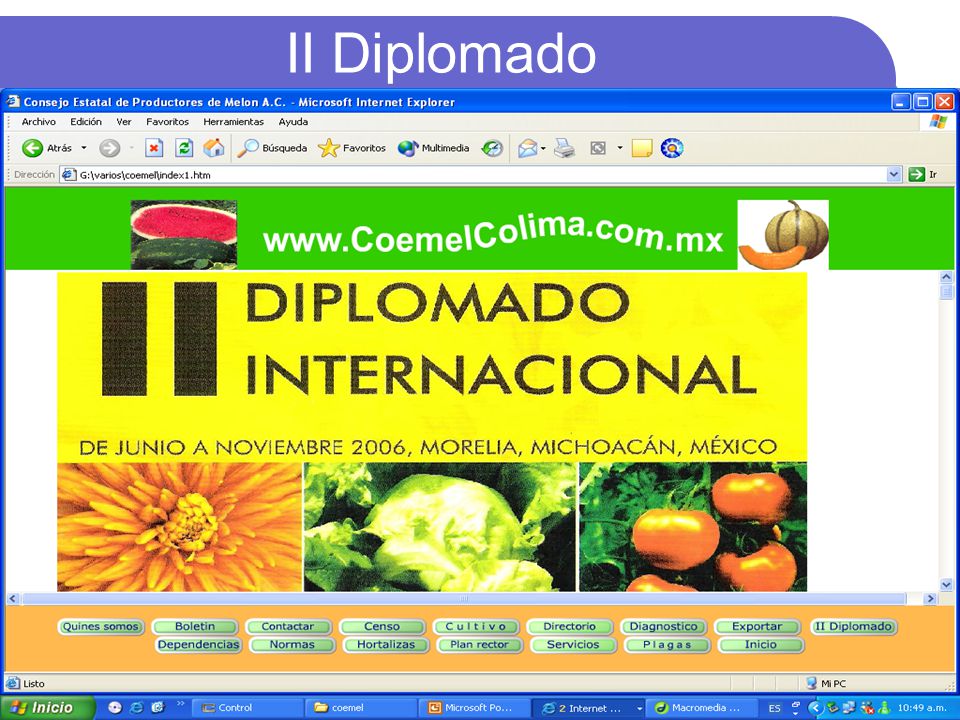This screenshot has width=960, height=720.
Task: Open the Boletin button
Action: click(x=195, y=626)
